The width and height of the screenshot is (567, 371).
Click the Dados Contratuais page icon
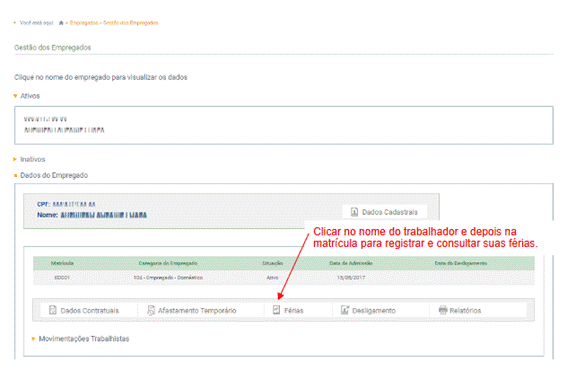pyautogui.click(x=53, y=310)
